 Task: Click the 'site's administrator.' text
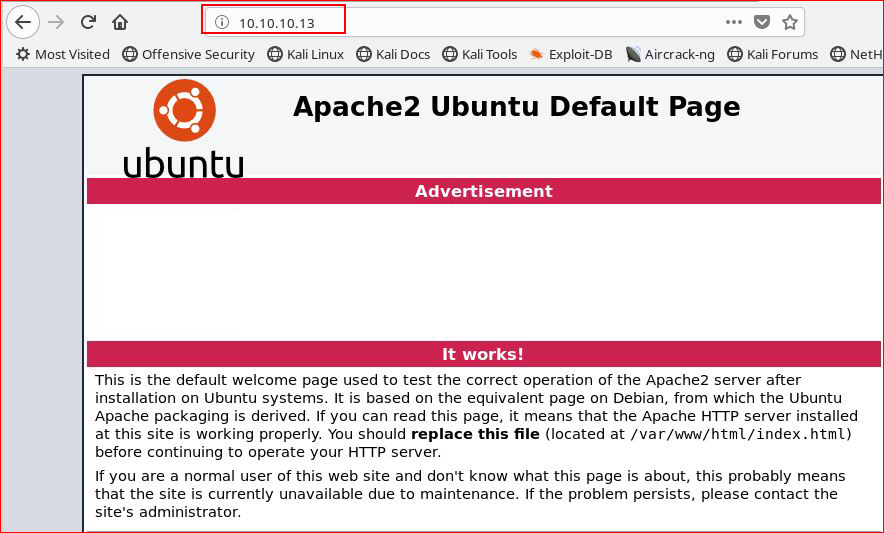pyautogui.click(x=168, y=512)
